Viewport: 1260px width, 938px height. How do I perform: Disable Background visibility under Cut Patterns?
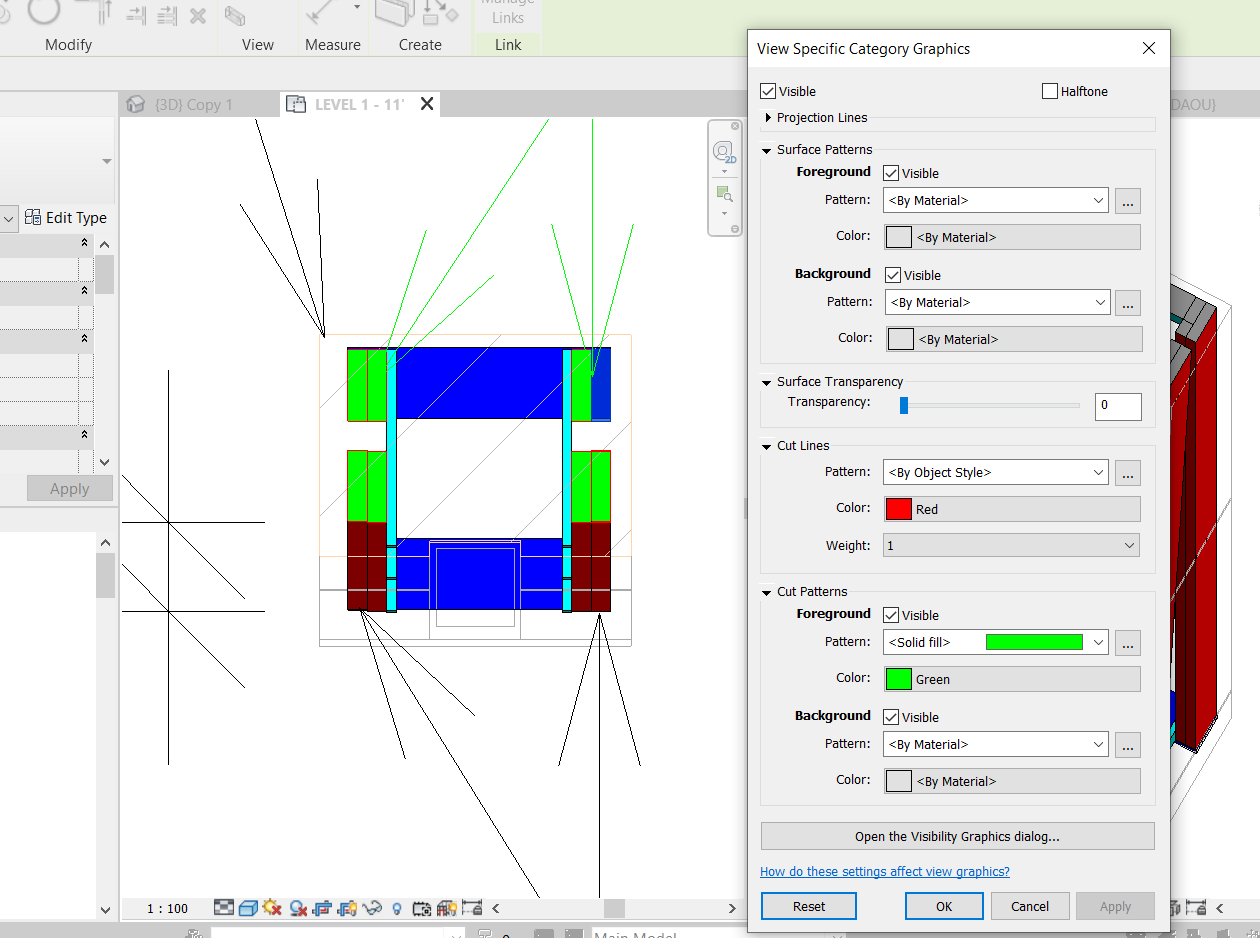tap(890, 717)
